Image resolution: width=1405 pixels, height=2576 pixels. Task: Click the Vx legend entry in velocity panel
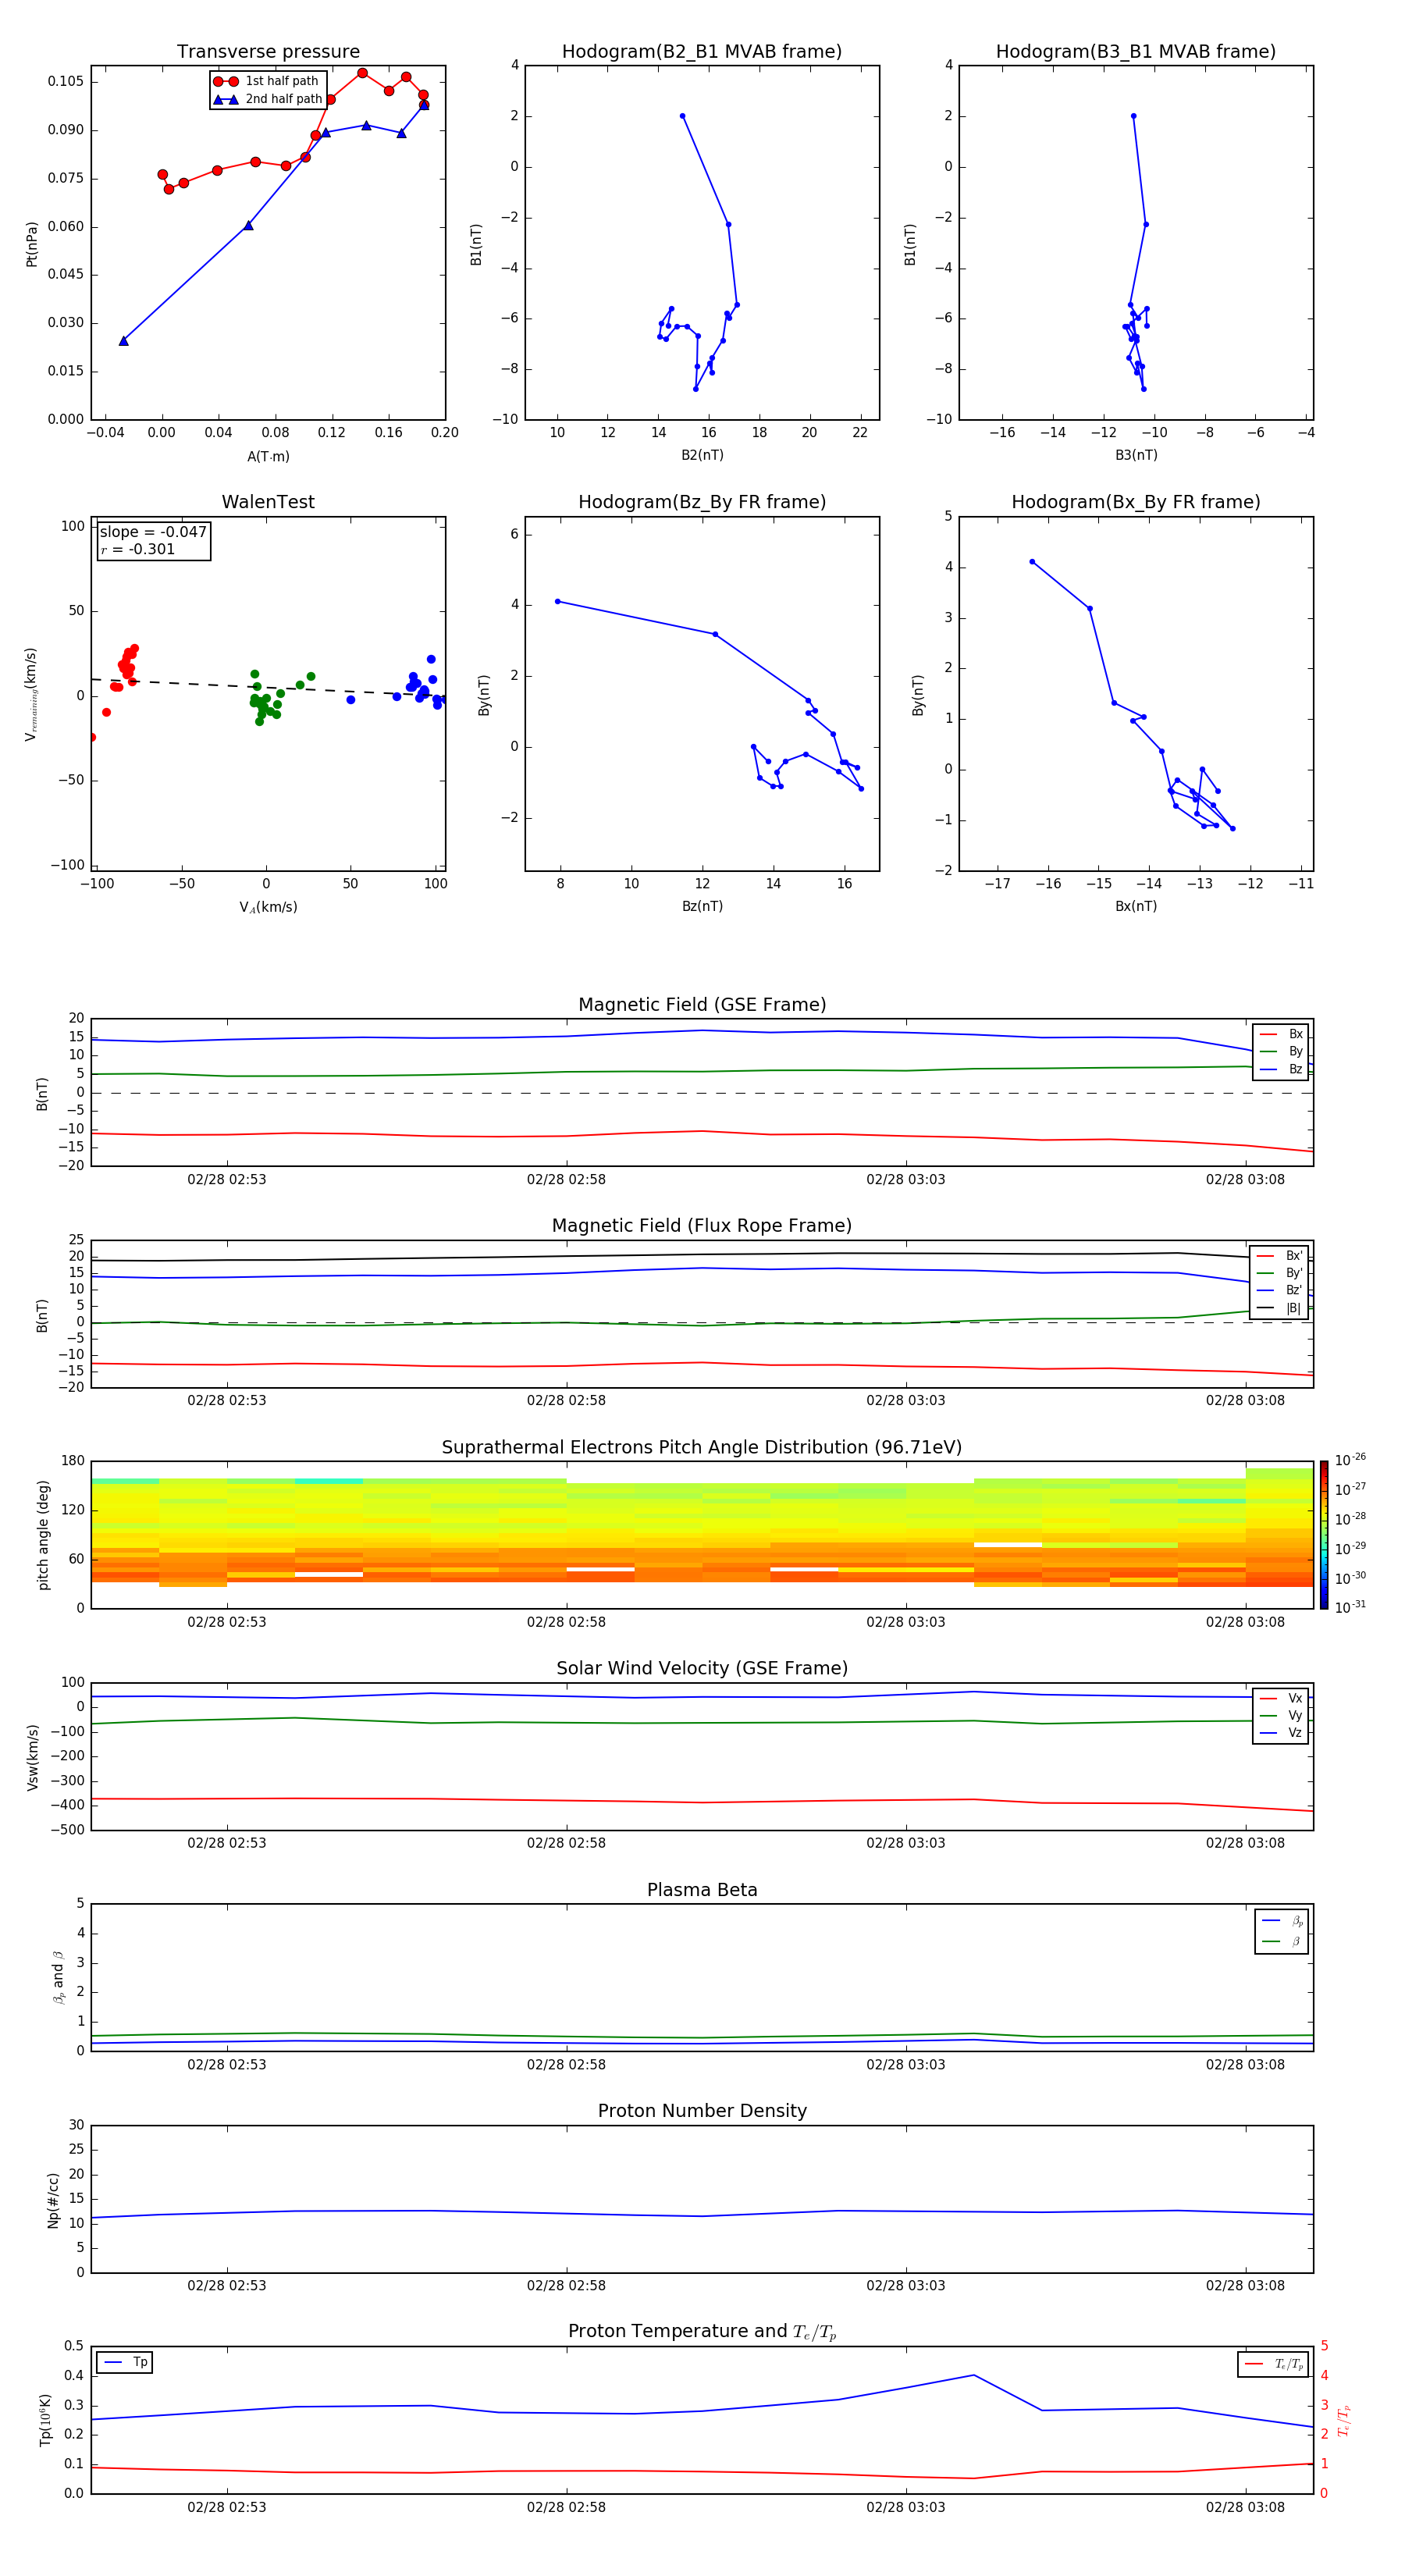(1281, 1698)
